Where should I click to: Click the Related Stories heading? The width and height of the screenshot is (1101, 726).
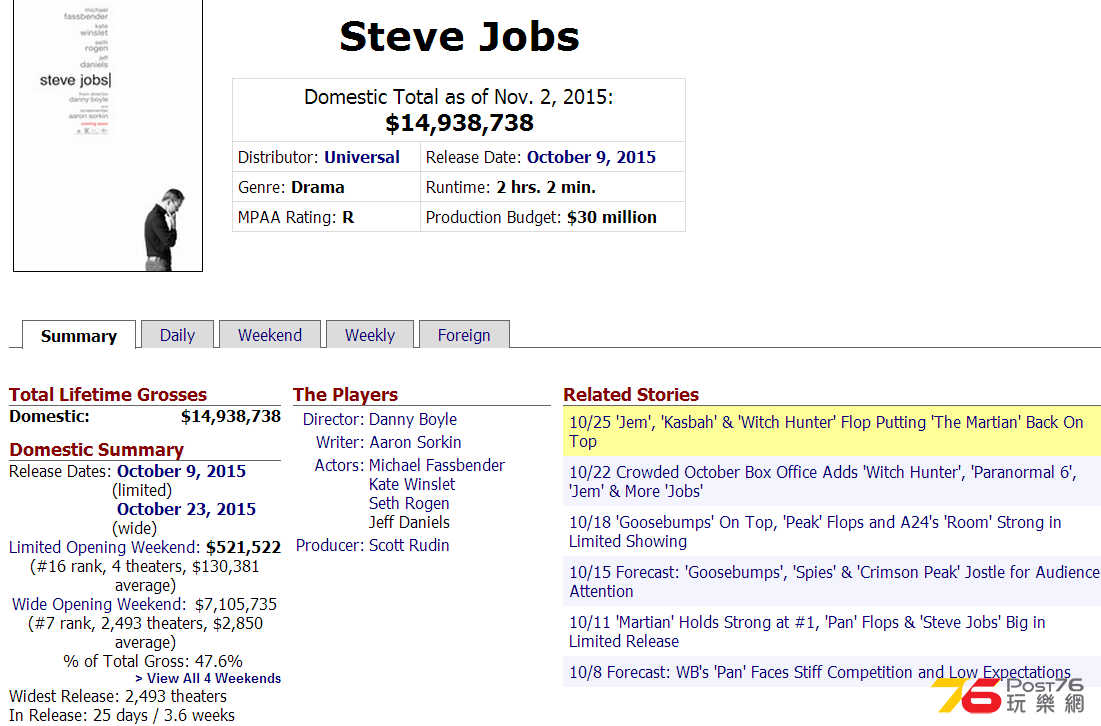(x=631, y=395)
